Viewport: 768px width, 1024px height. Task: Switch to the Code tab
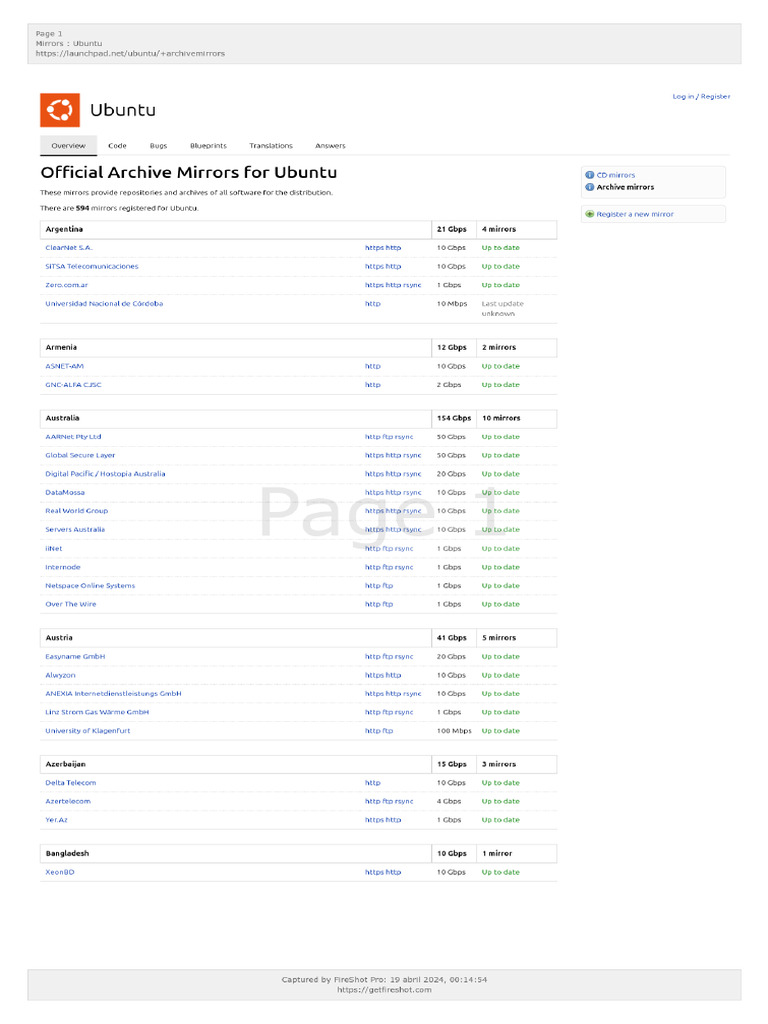[118, 146]
